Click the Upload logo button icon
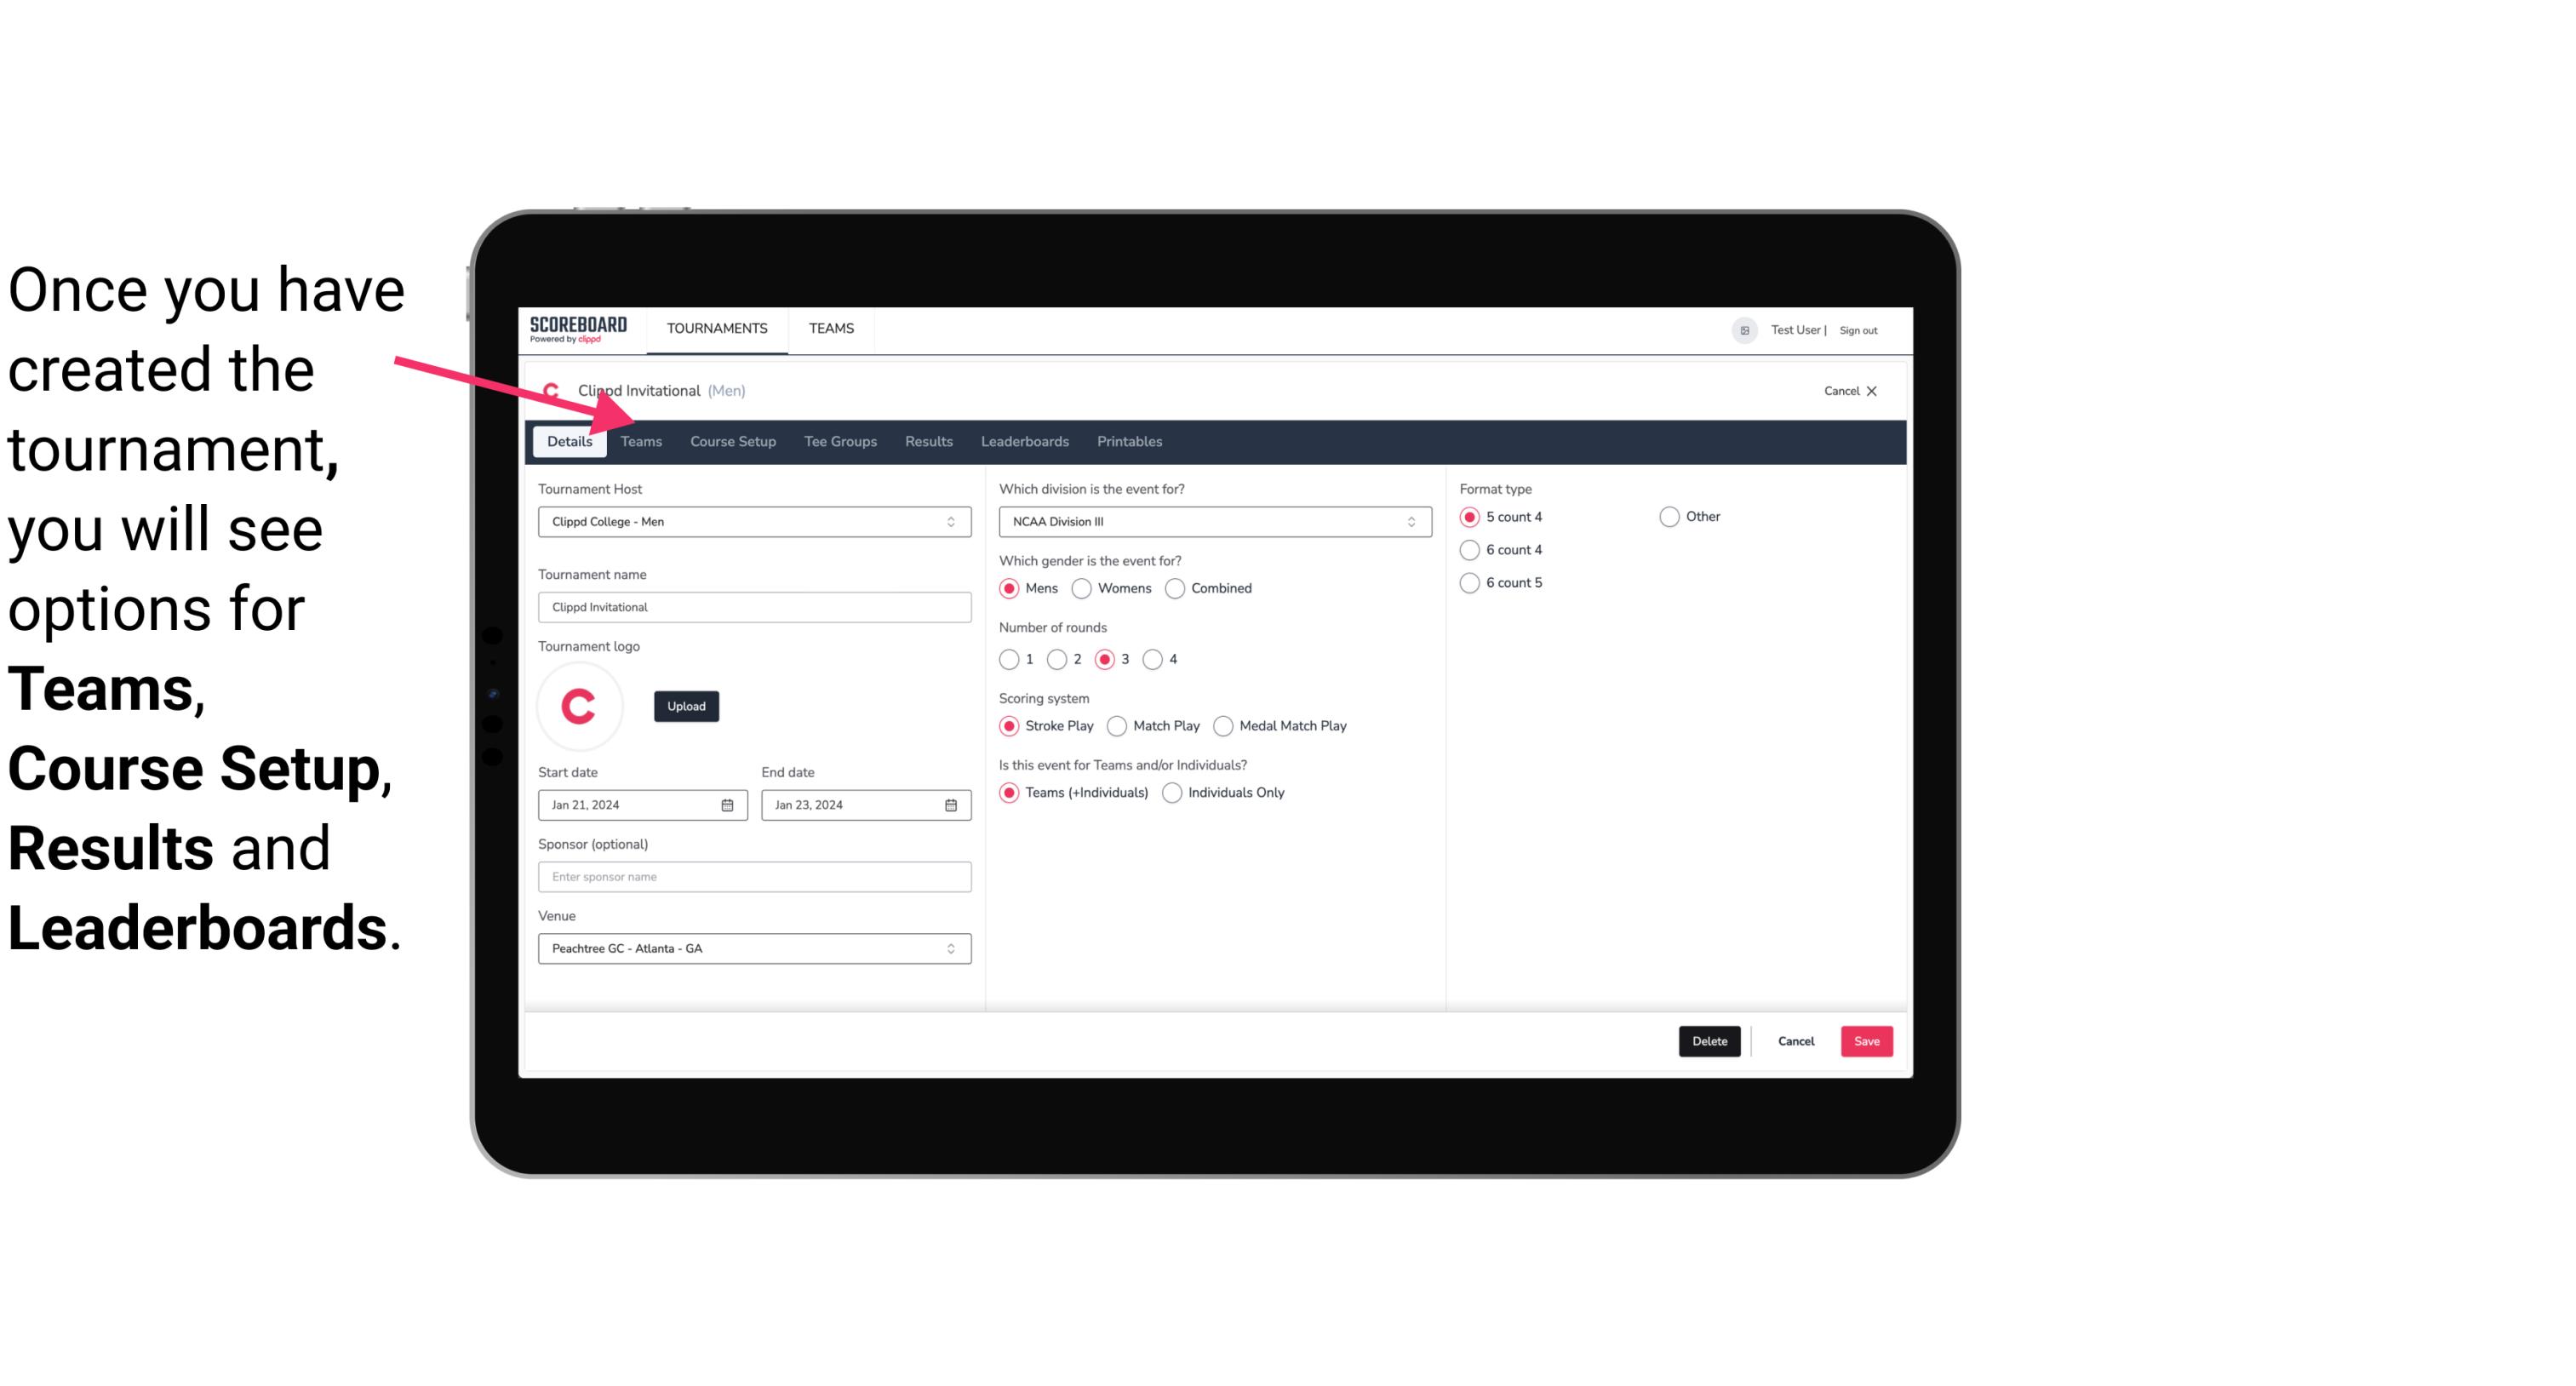This screenshot has width=2576, height=1386. pos(686,705)
